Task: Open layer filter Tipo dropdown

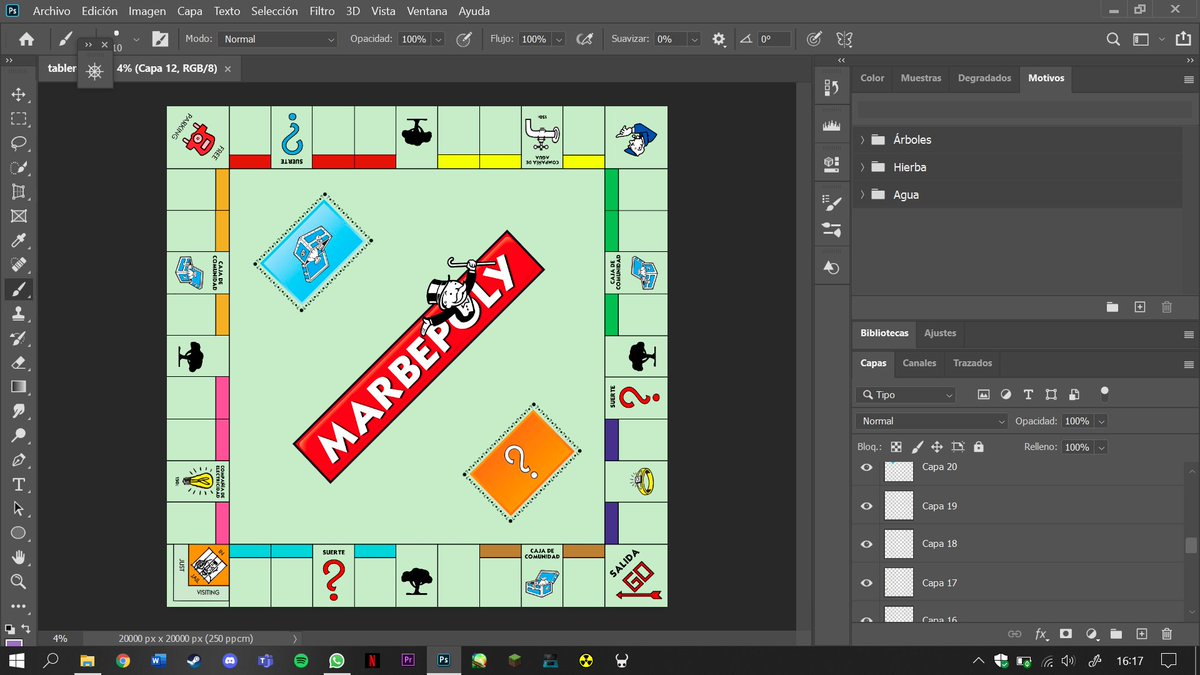Action: tap(906, 395)
